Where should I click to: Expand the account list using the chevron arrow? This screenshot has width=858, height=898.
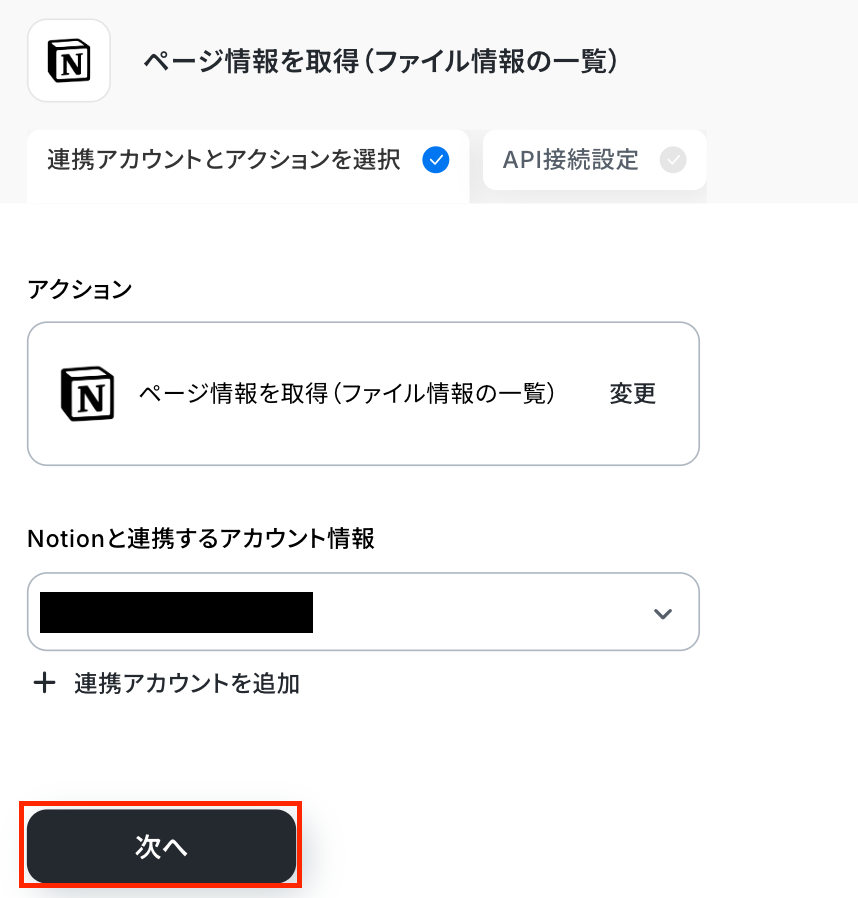662,613
